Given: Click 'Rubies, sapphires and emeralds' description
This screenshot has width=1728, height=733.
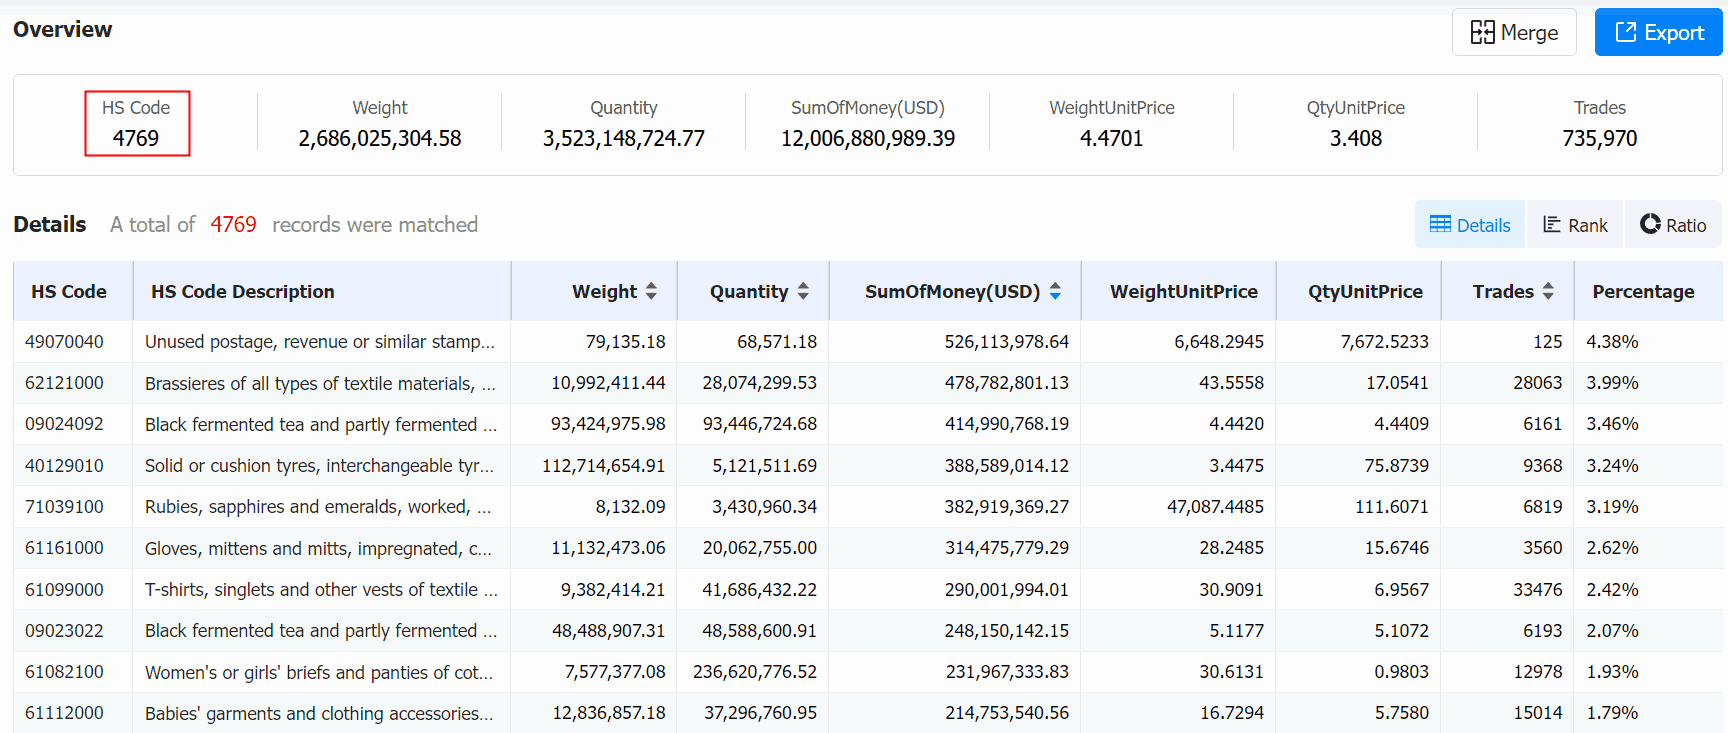Looking at the screenshot, I should pyautogui.click(x=318, y=507).
